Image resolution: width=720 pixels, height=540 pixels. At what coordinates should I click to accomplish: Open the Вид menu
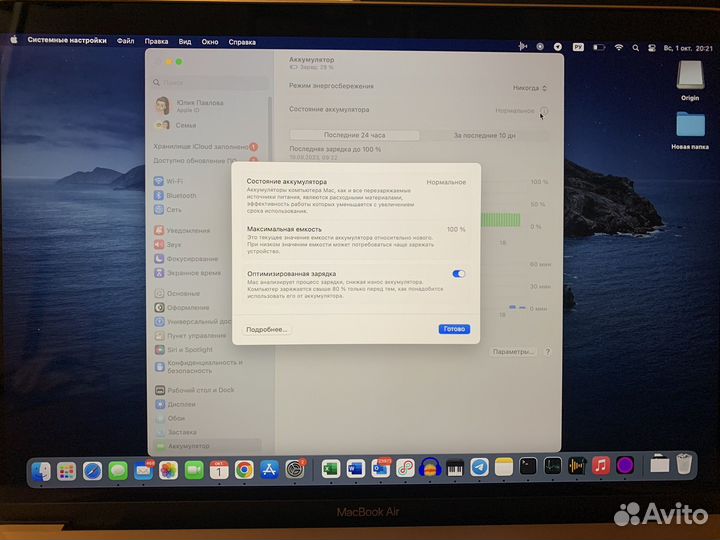[185, 41]
